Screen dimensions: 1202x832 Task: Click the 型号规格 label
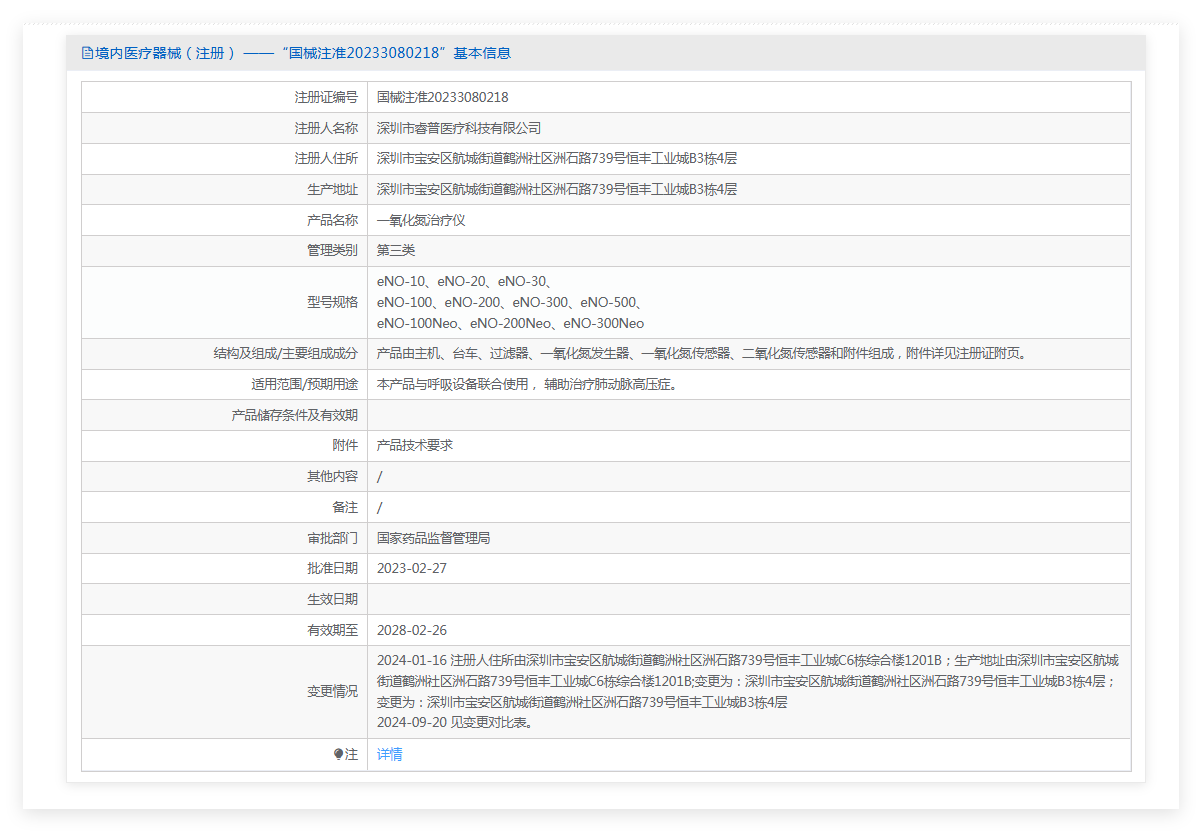(x=332, y=302)
